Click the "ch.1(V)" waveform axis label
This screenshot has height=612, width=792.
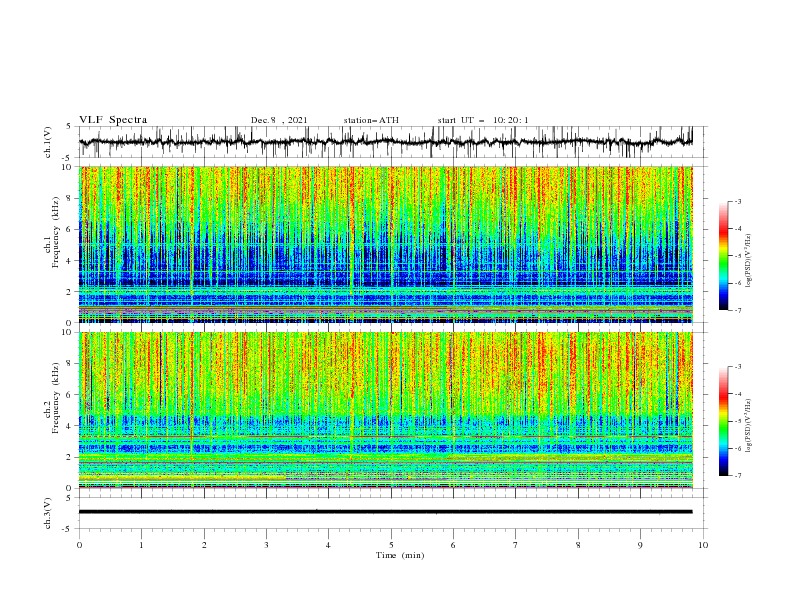48,142
